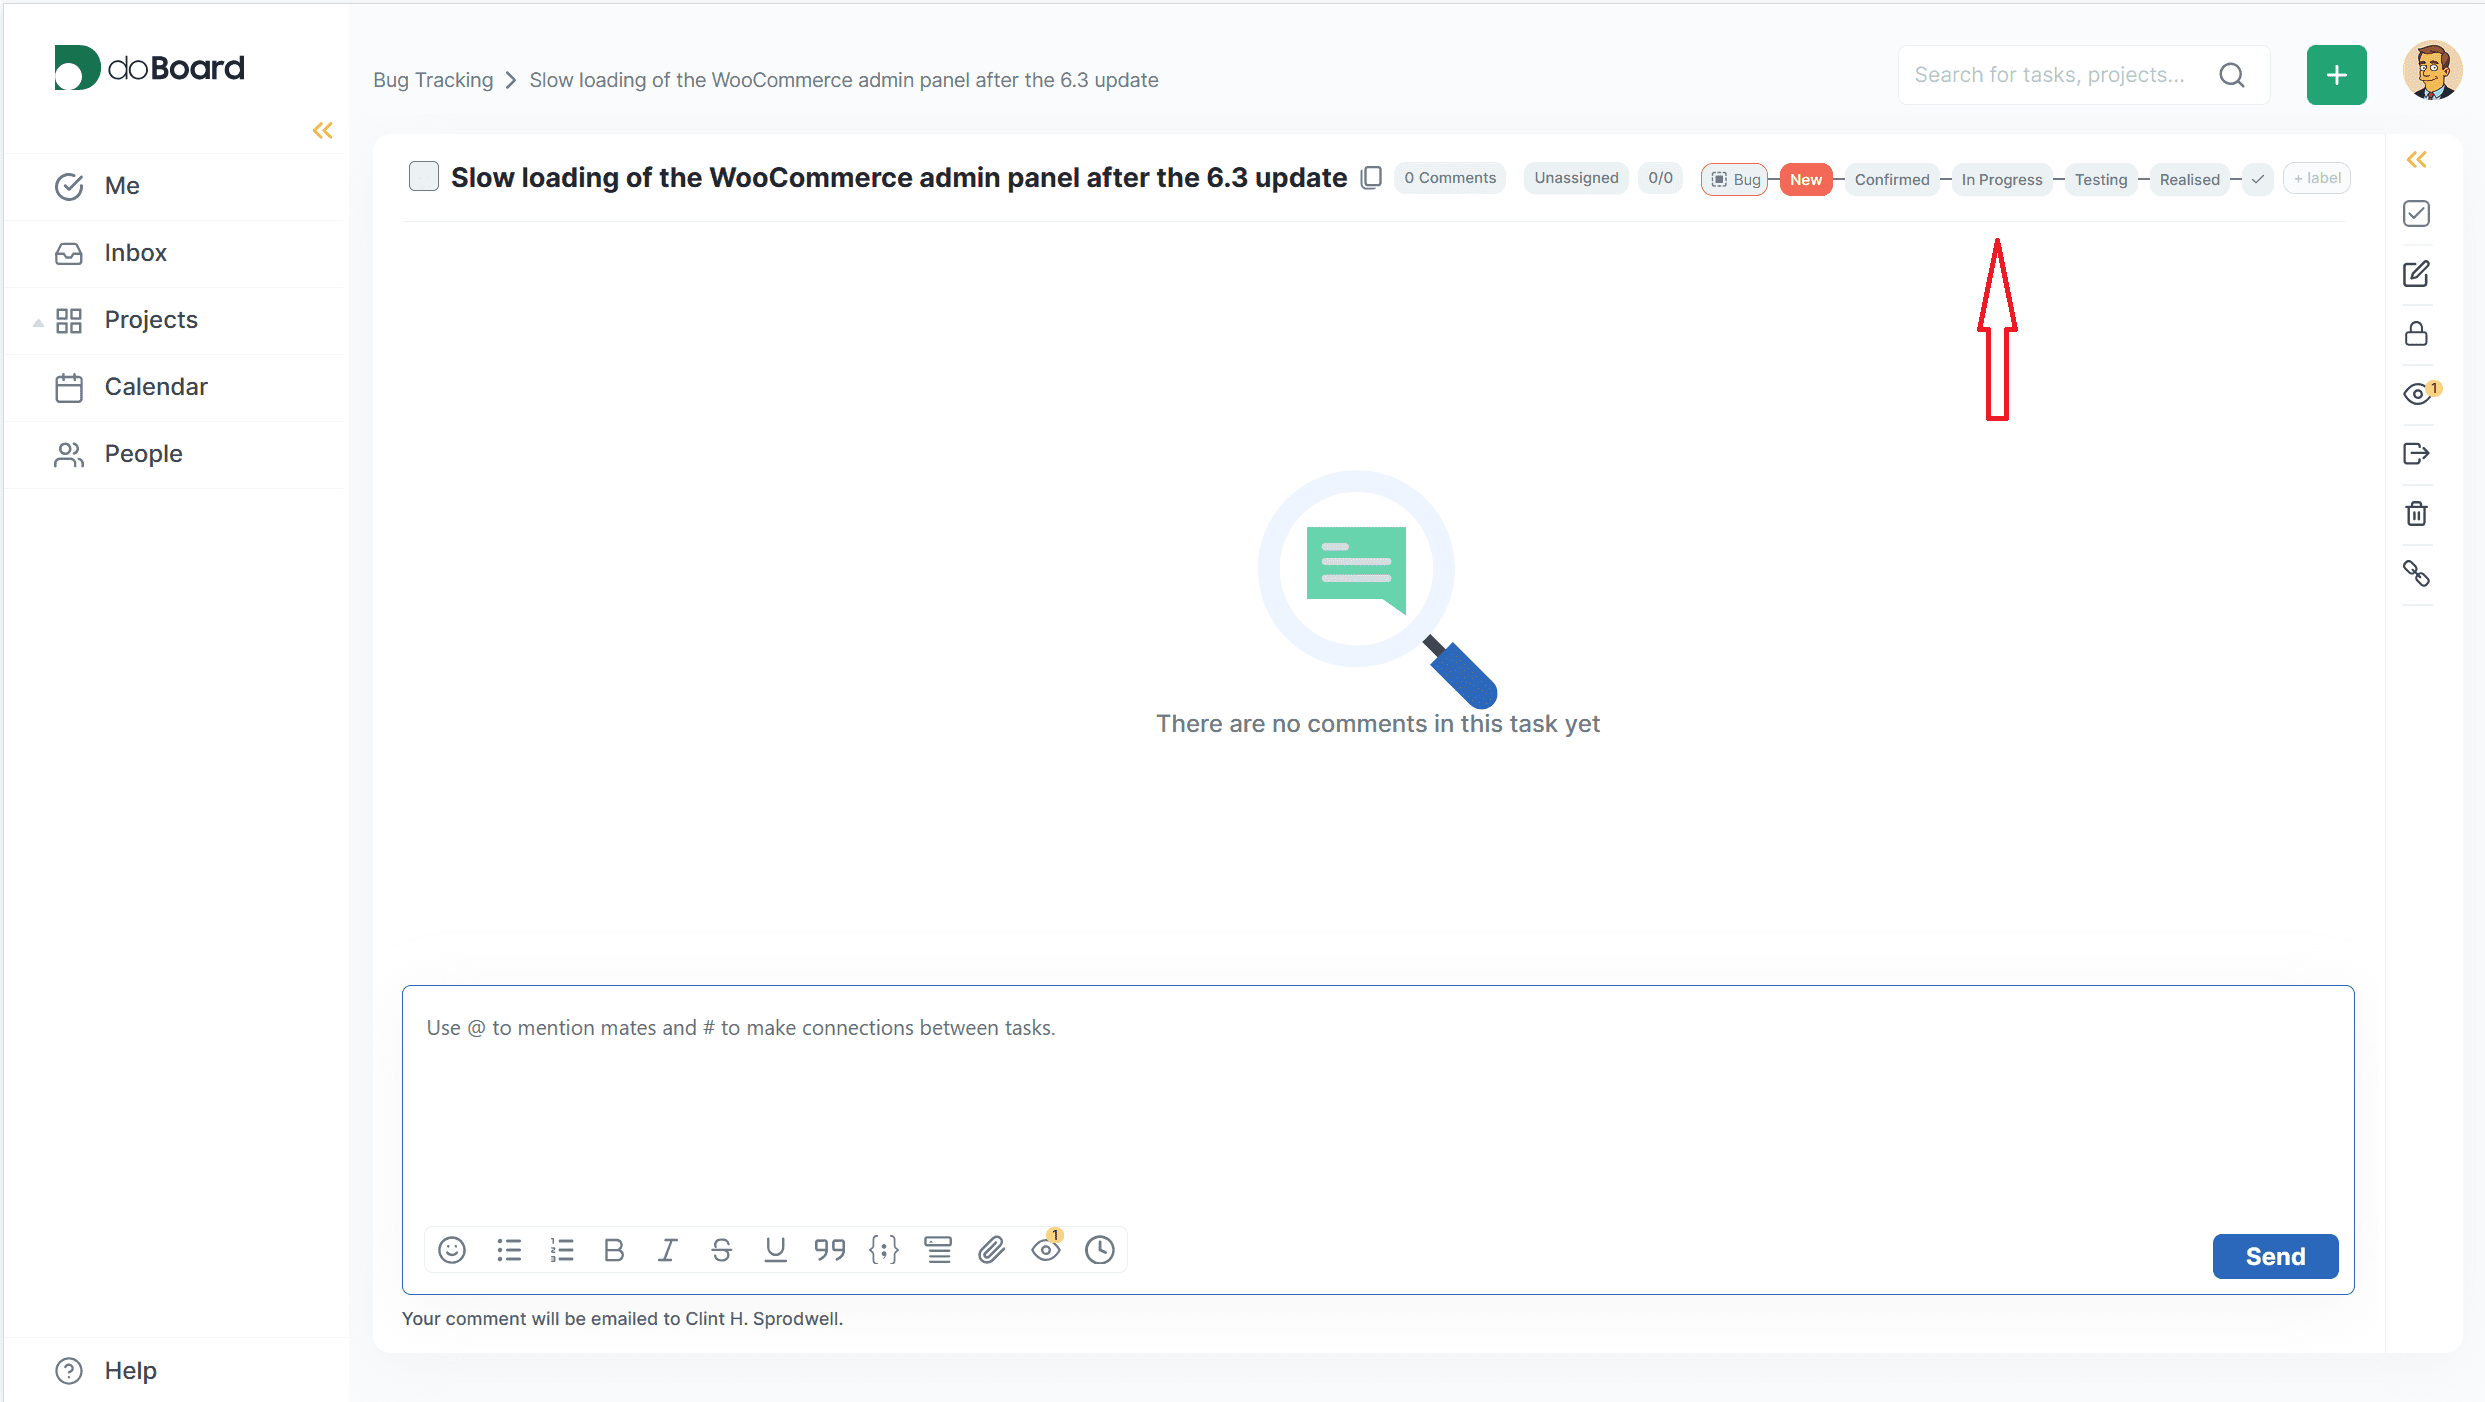Apply bold formatting in comment editor
This screenshot has width=2485, height=1402.
[614, 1250]
